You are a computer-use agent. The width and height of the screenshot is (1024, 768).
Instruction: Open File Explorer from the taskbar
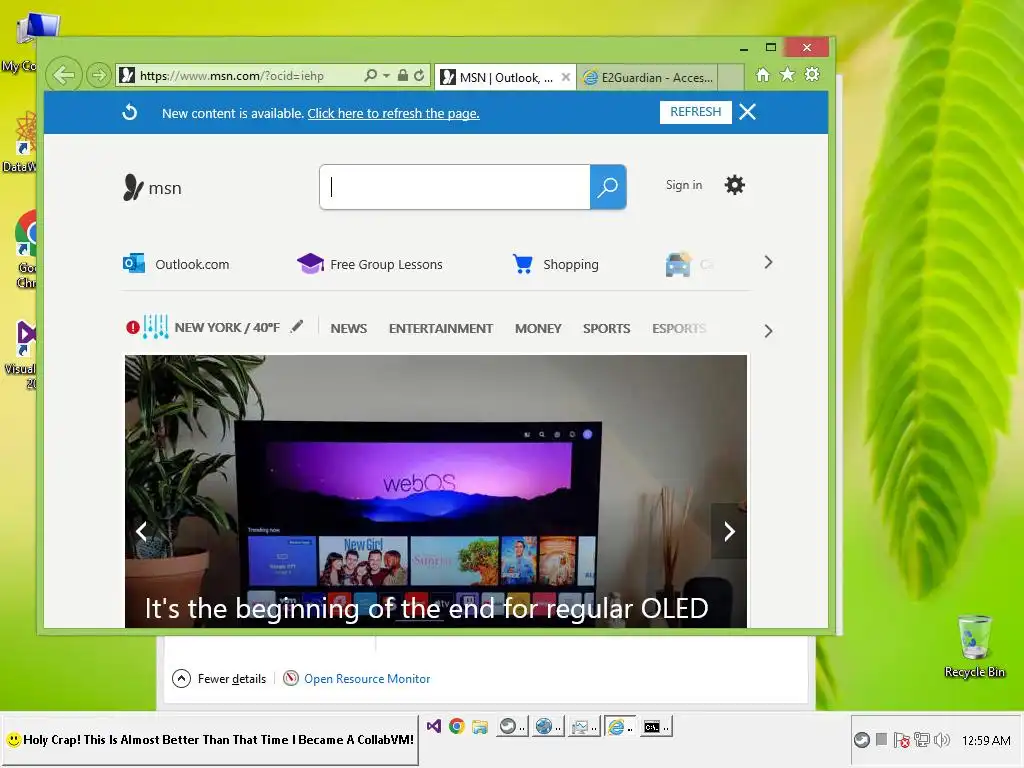click(x=480, y=726)
